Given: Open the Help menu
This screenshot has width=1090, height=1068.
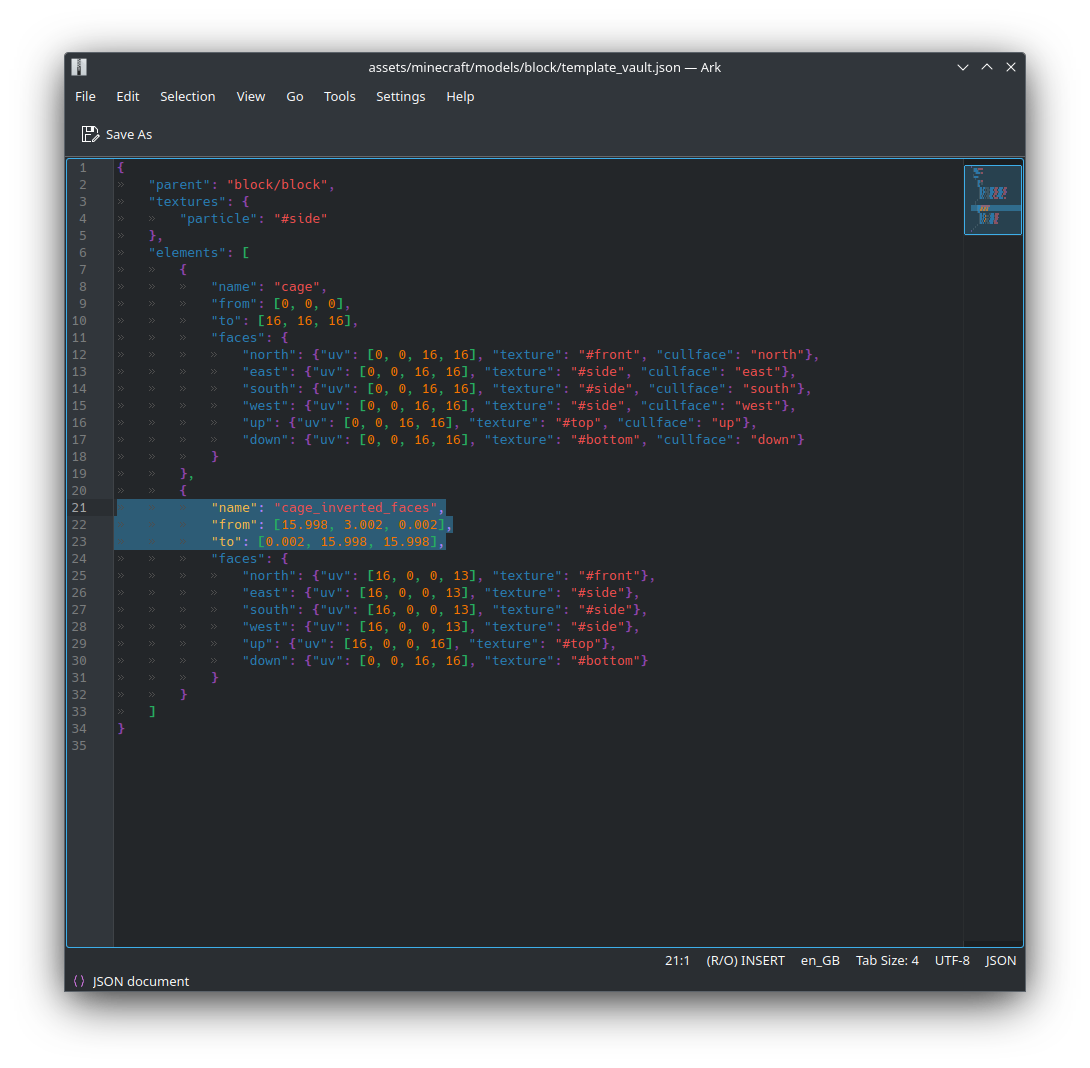Looking at the screenshot, I should click(460, 97).
